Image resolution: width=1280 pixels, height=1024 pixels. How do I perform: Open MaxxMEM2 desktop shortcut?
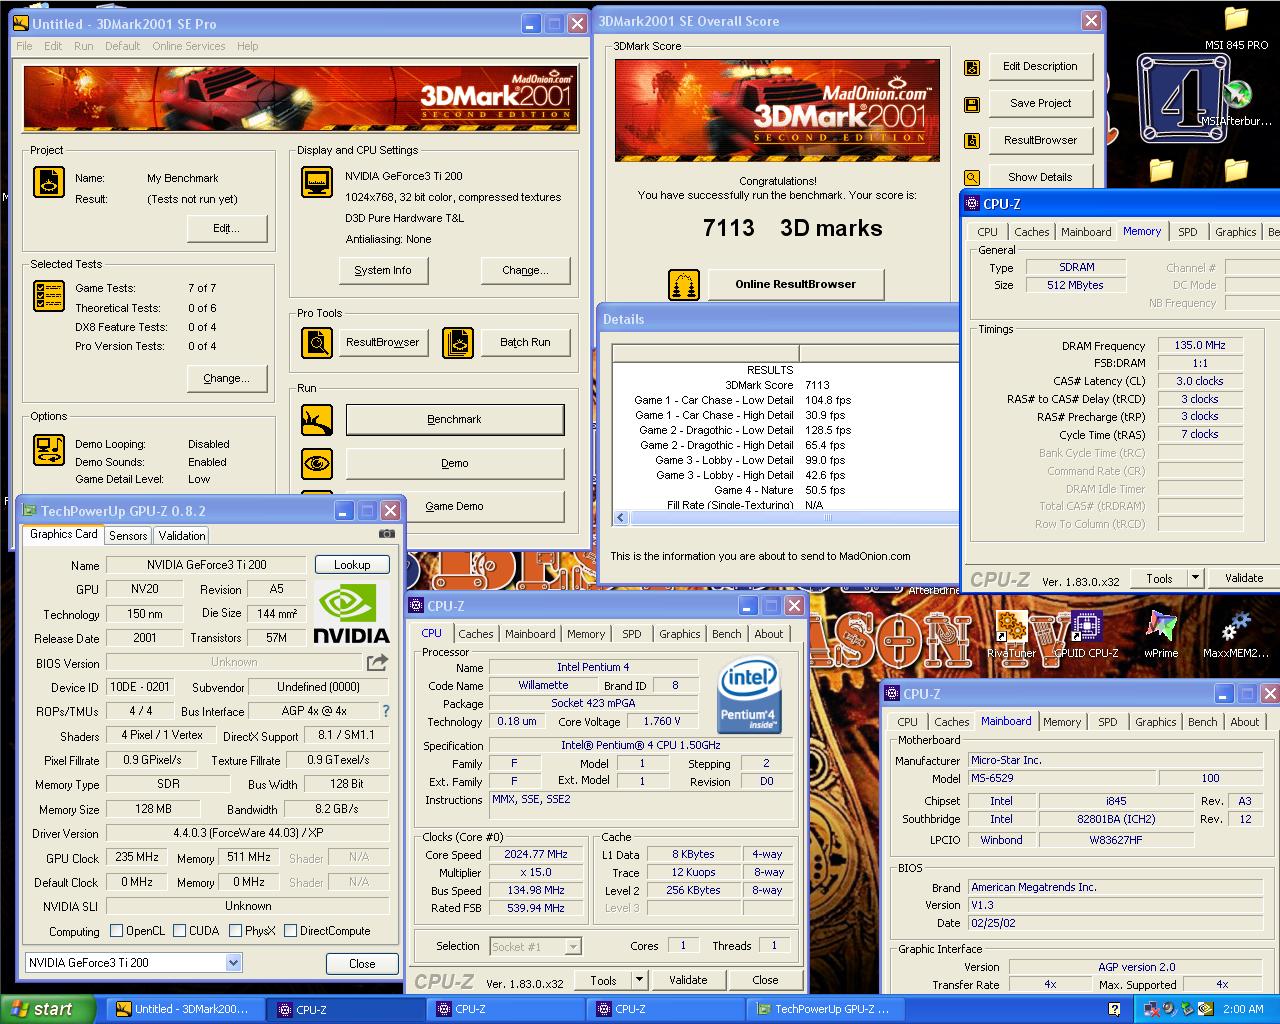[x=1236, y=635]
